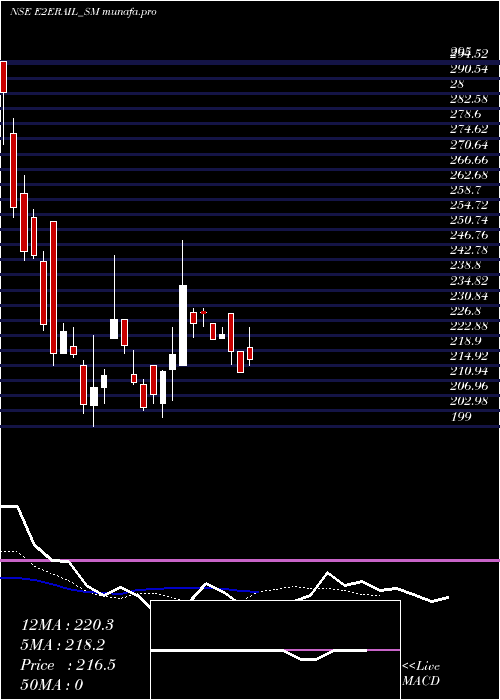Screen dimensions: 500x700
Task: Click the 202.98 price level label
Action: tap(469, 401)
